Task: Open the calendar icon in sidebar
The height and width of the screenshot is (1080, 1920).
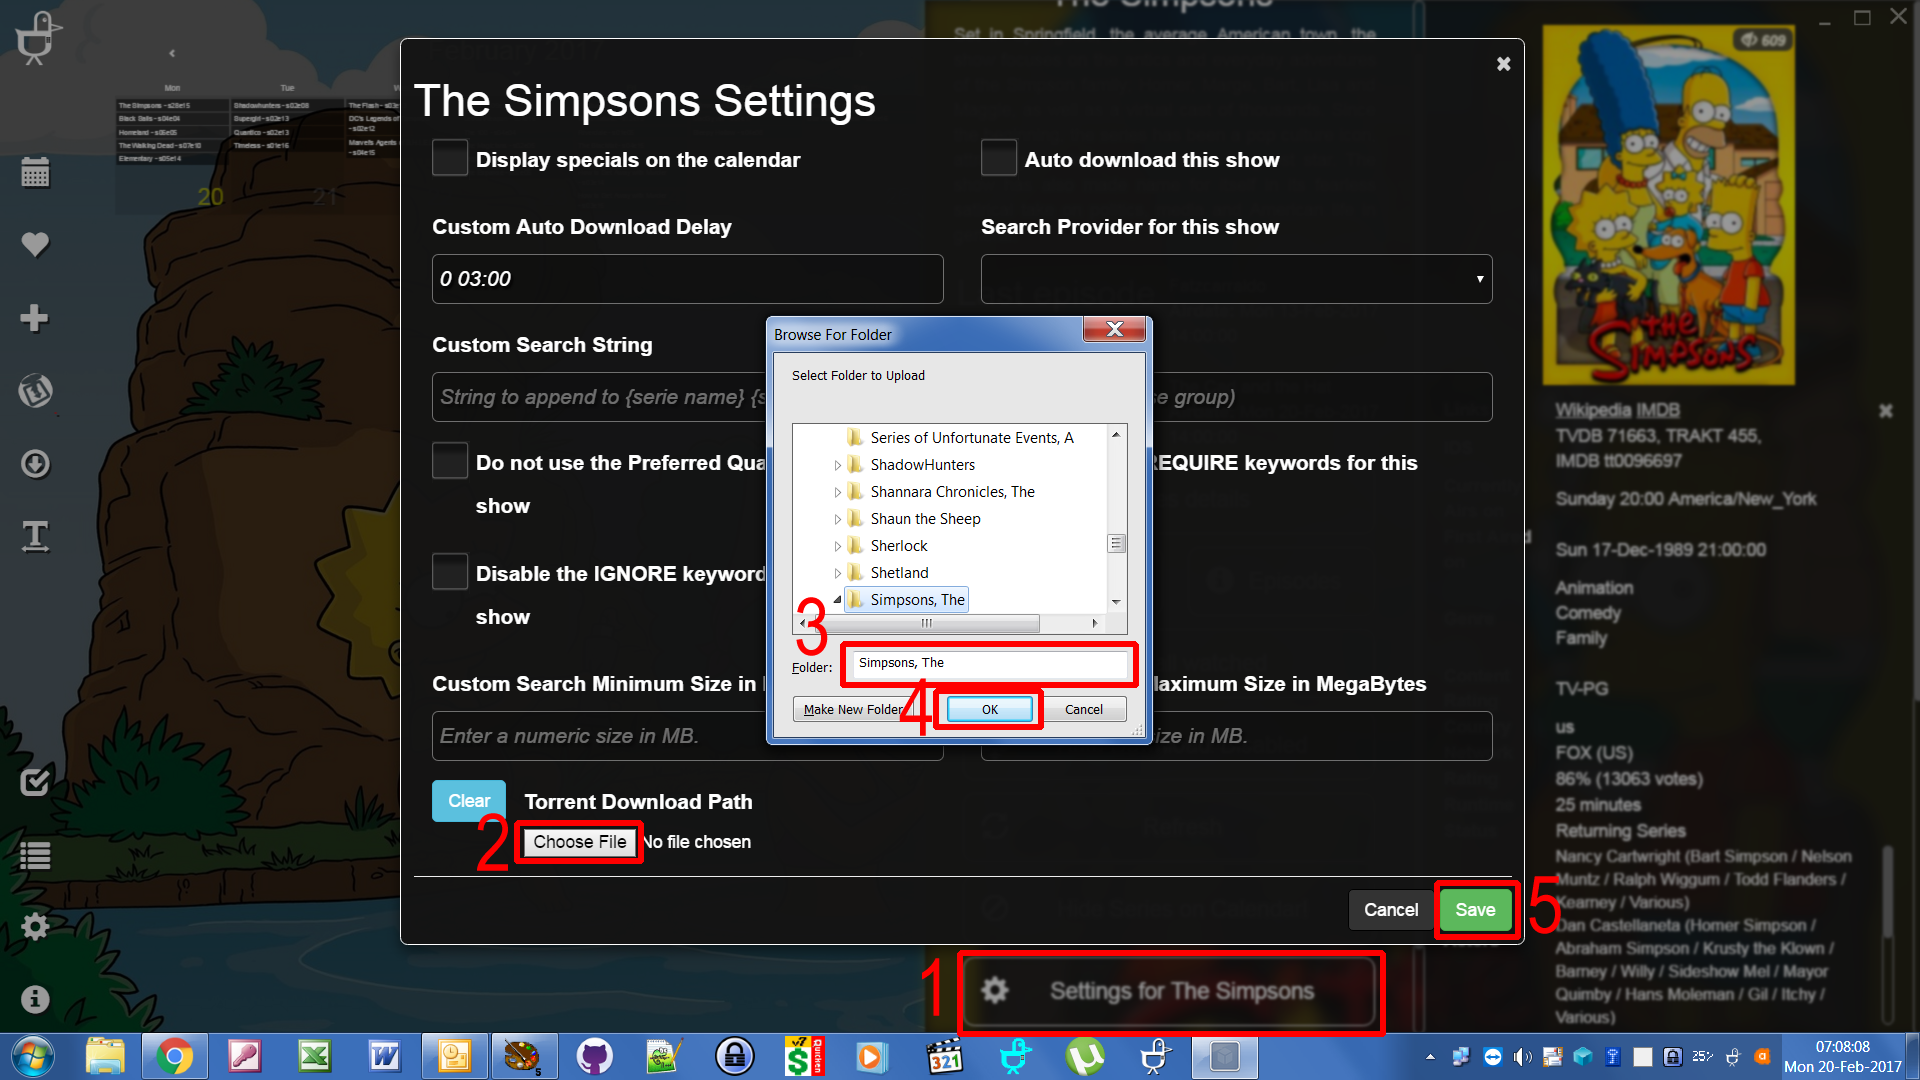Action: point(35,173)
